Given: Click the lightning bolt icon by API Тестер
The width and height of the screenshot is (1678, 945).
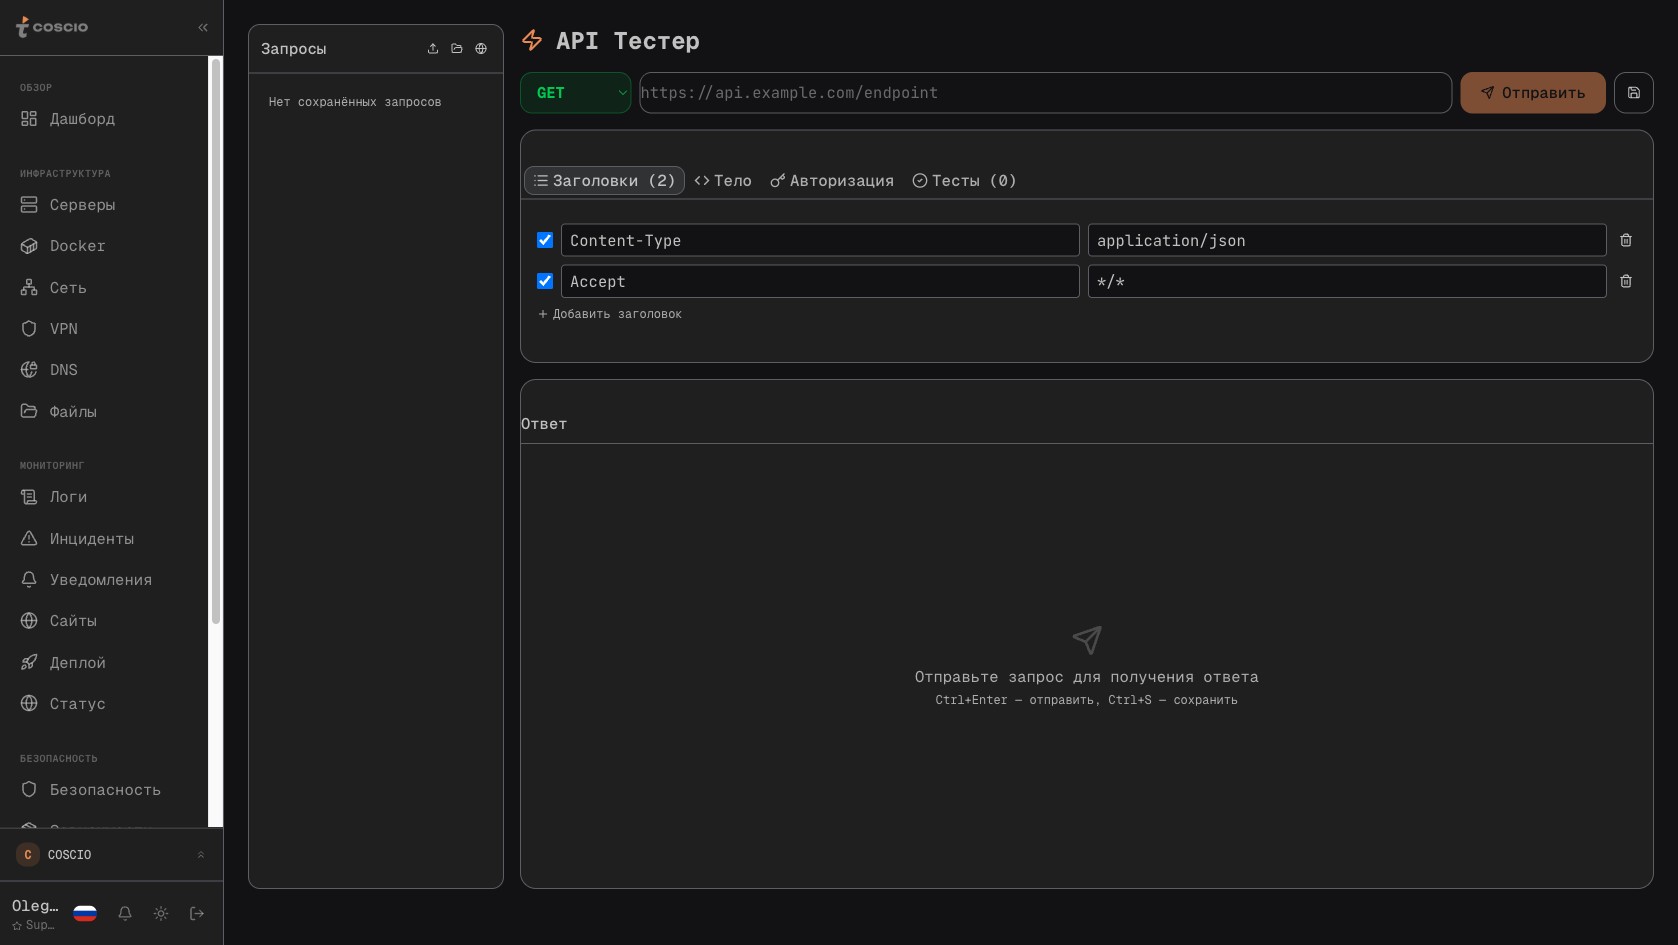Looking at the screenshot, I should click(x=532, y=40).
